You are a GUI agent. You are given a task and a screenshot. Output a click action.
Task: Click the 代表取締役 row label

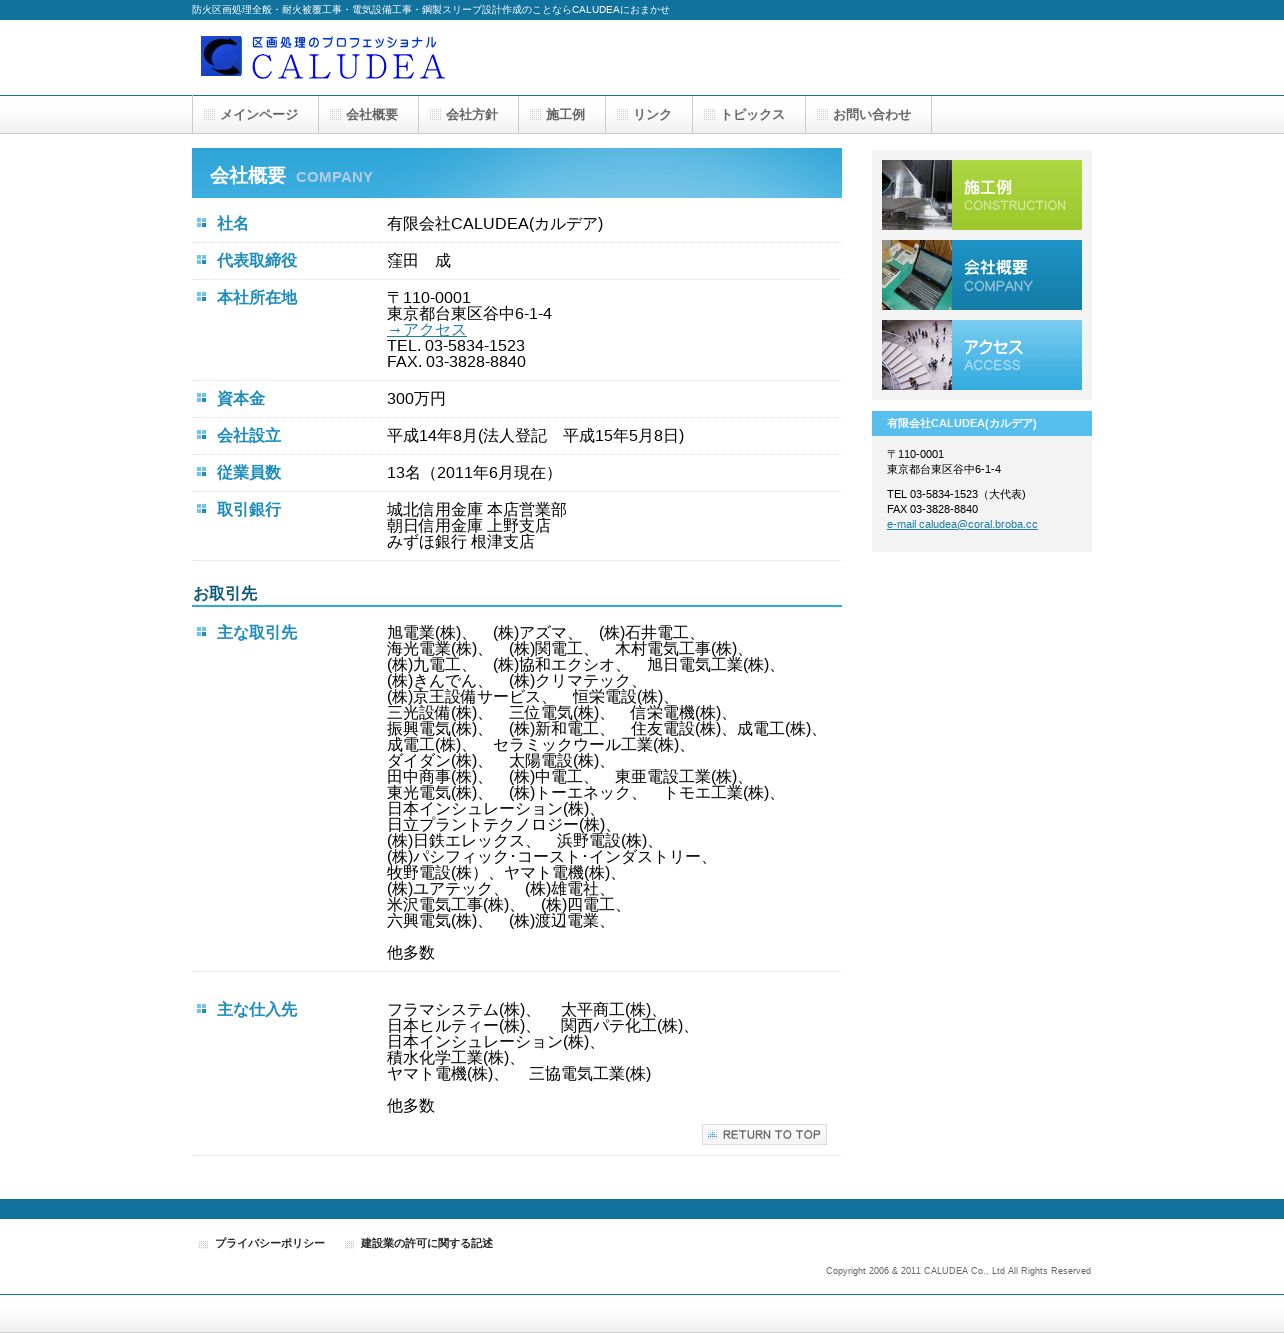[x=257, y=261]
